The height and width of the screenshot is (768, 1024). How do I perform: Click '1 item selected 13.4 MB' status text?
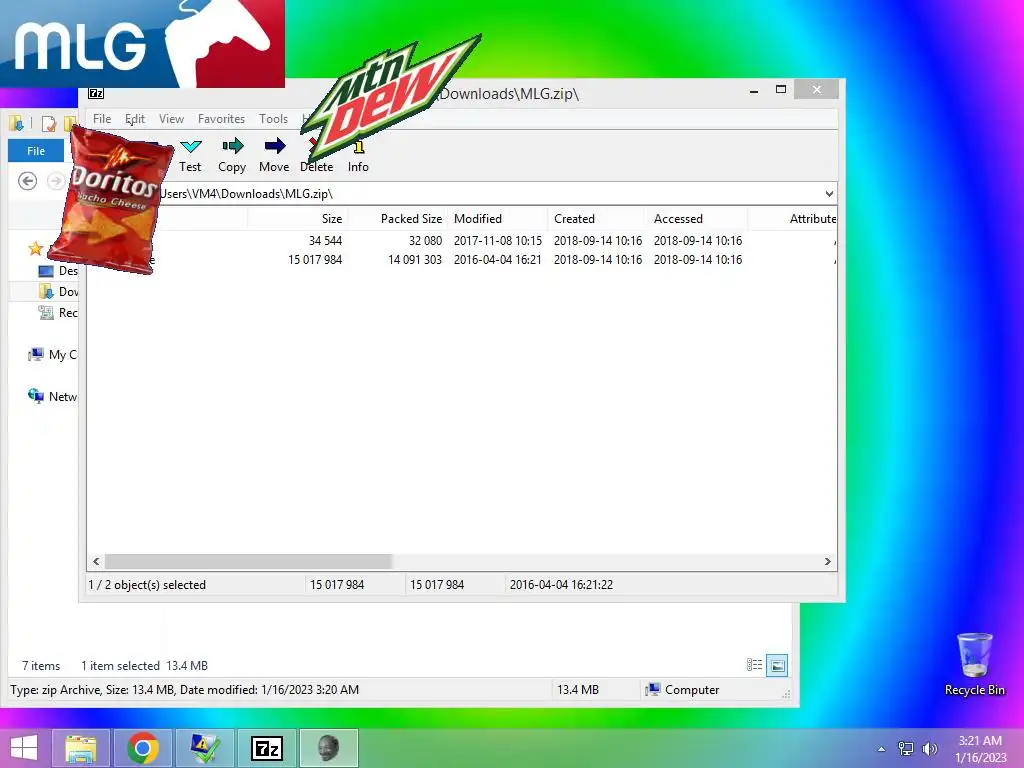point(144,666)
